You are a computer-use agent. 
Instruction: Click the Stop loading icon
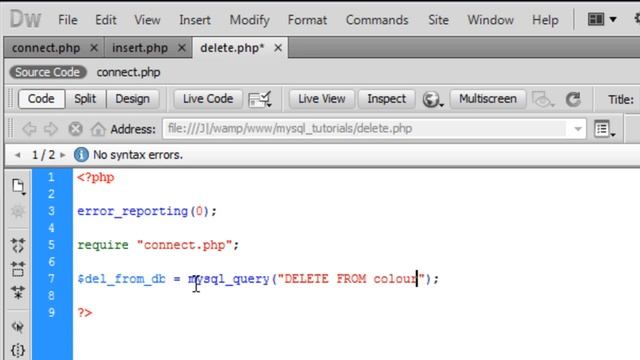75,129
